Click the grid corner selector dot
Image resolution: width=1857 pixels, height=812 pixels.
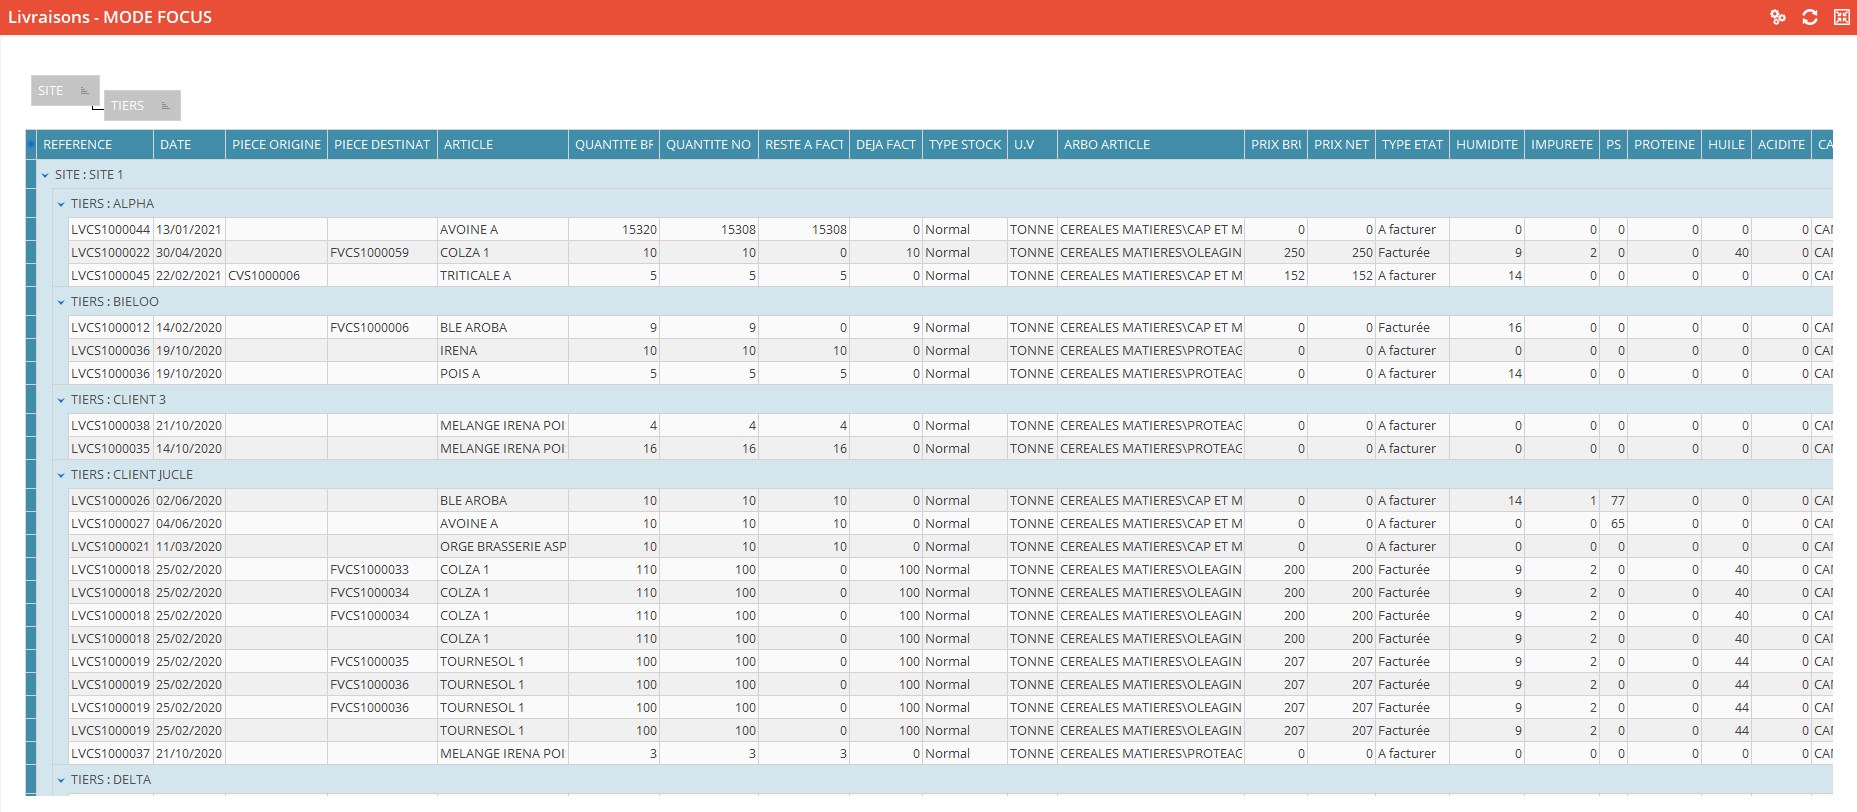31,145
